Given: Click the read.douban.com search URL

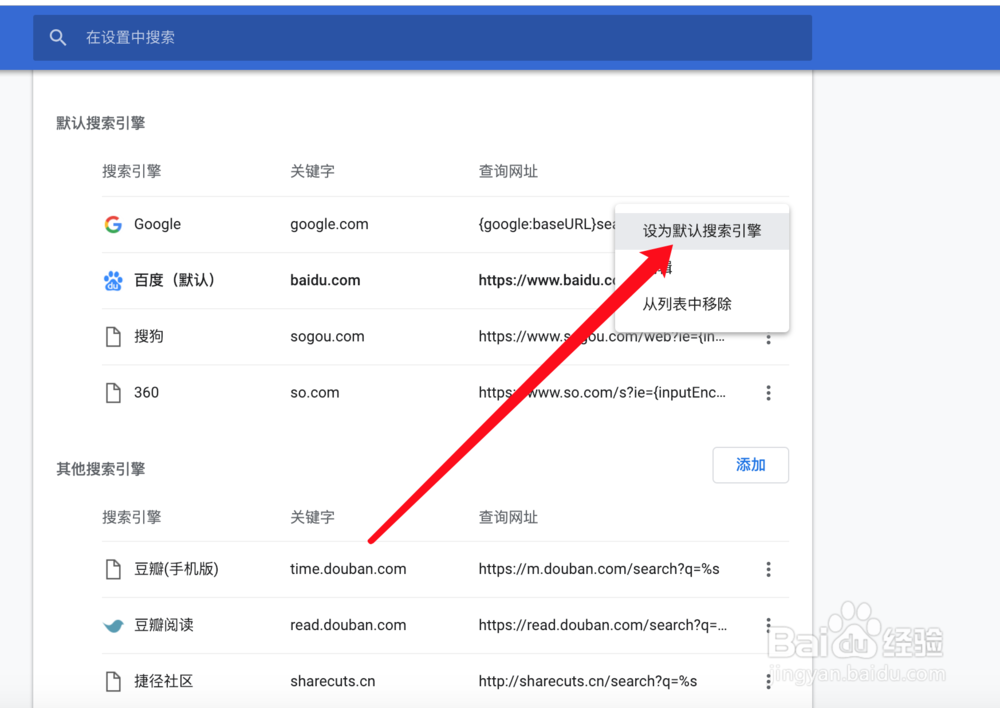Looking at the screenshot, I should click(603, 625).
